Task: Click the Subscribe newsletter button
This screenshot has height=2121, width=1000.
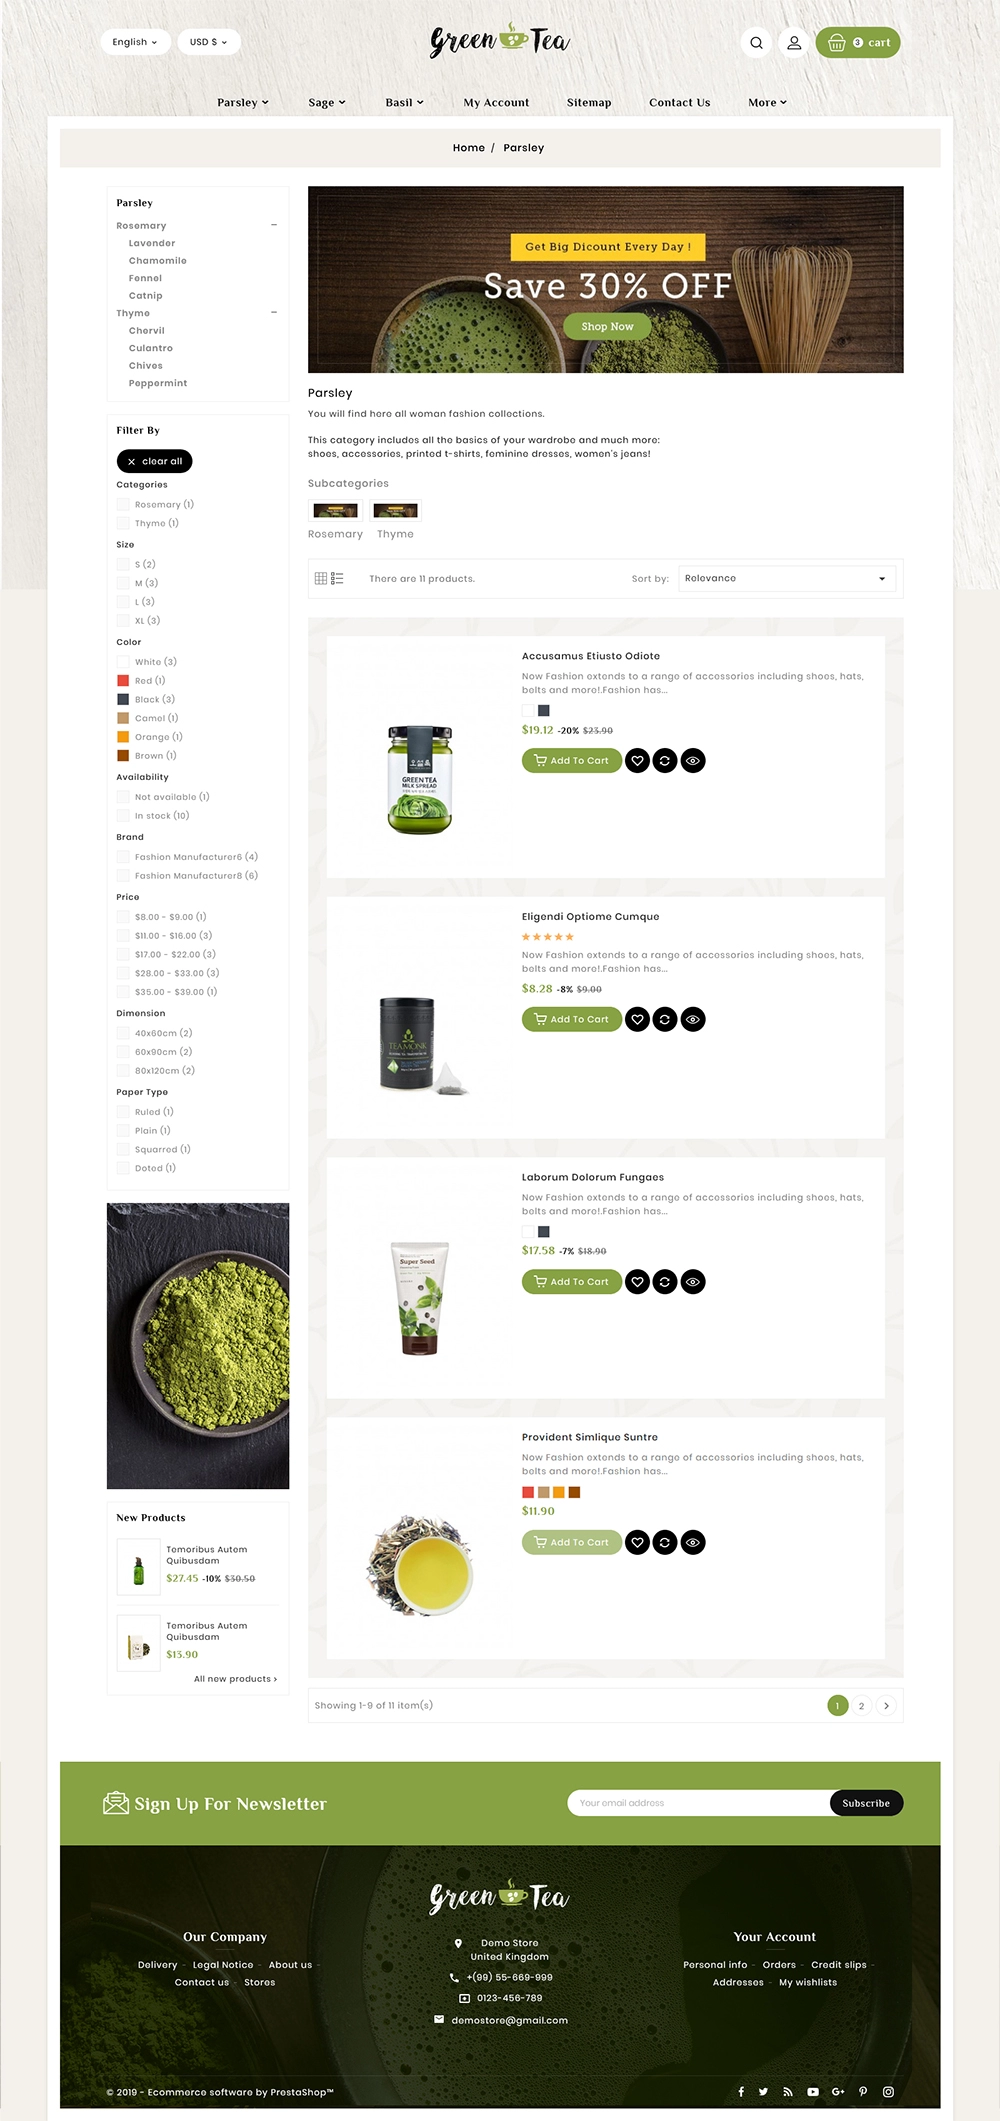Action: [866, 1803]
